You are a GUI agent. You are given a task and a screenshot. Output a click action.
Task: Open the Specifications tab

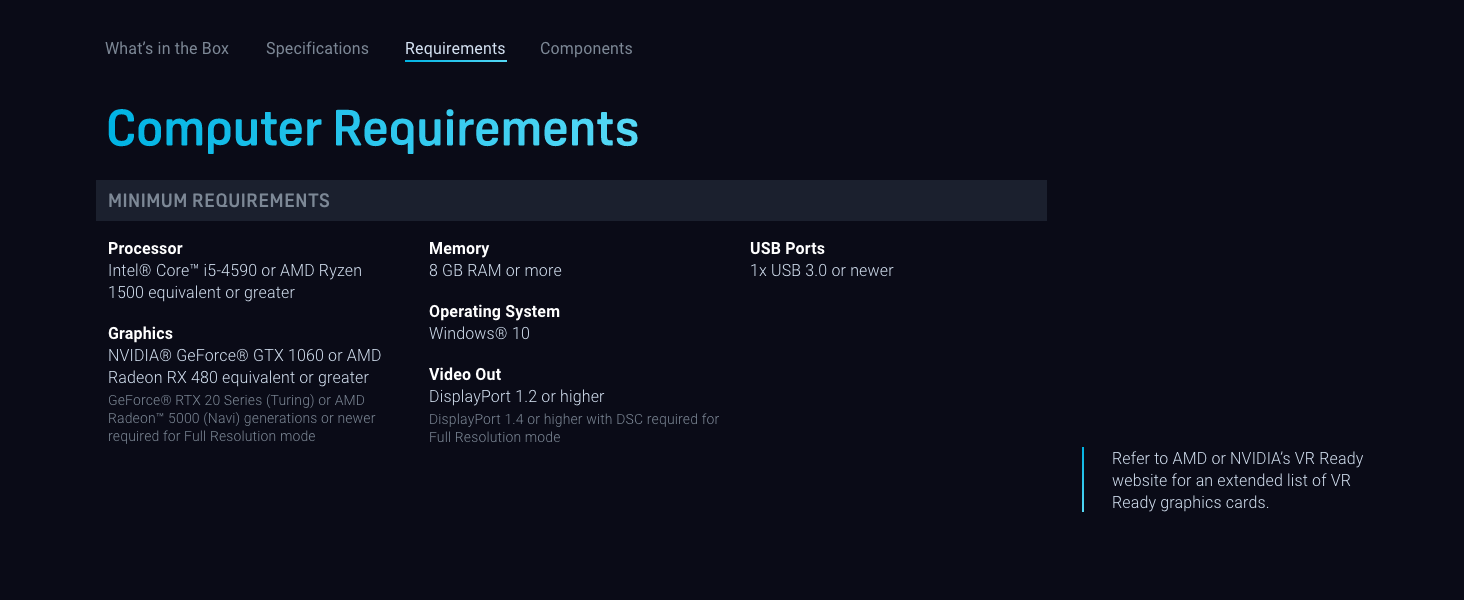(x=317, y=48)
